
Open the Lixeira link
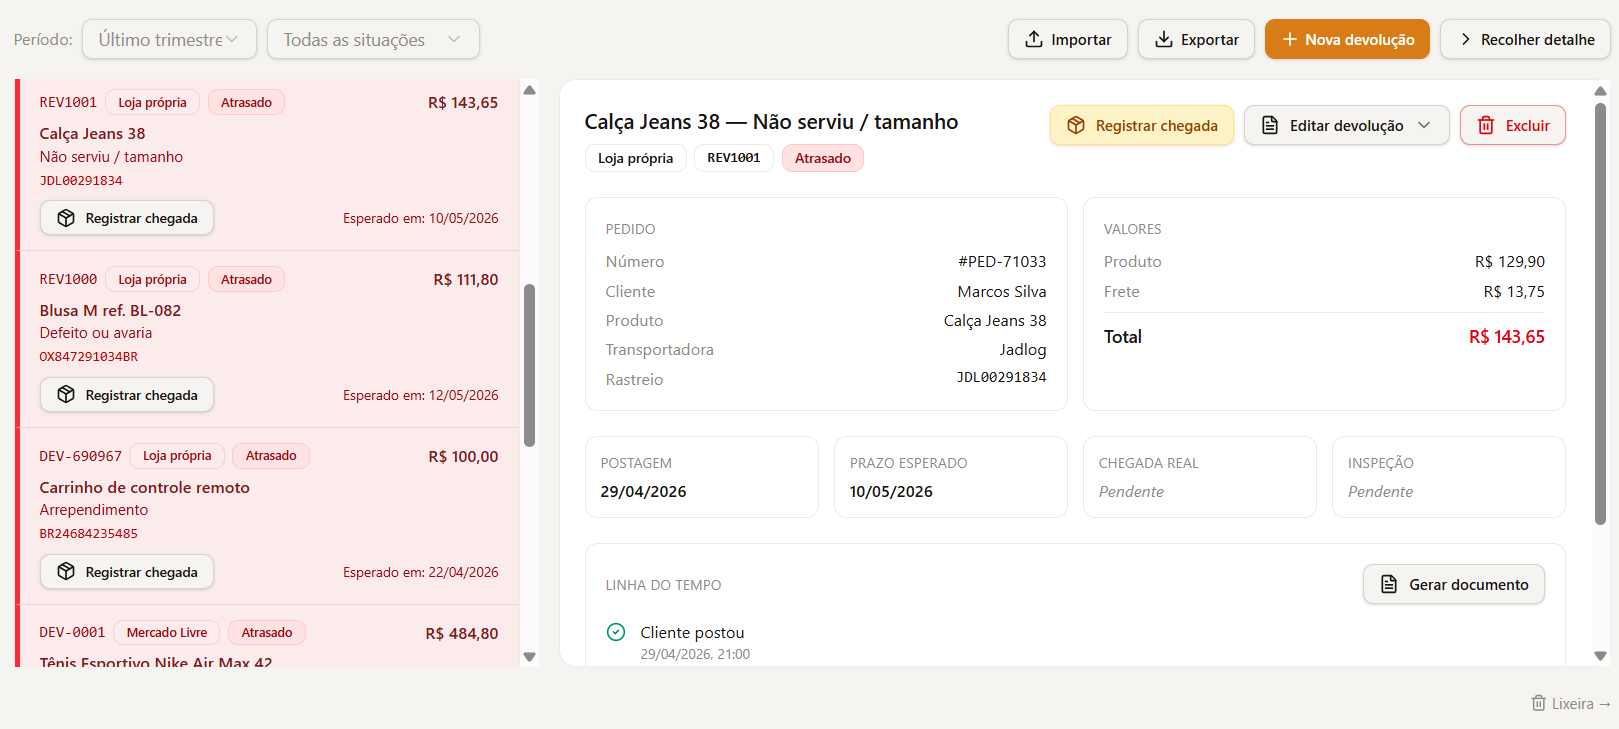(1571, 704)
